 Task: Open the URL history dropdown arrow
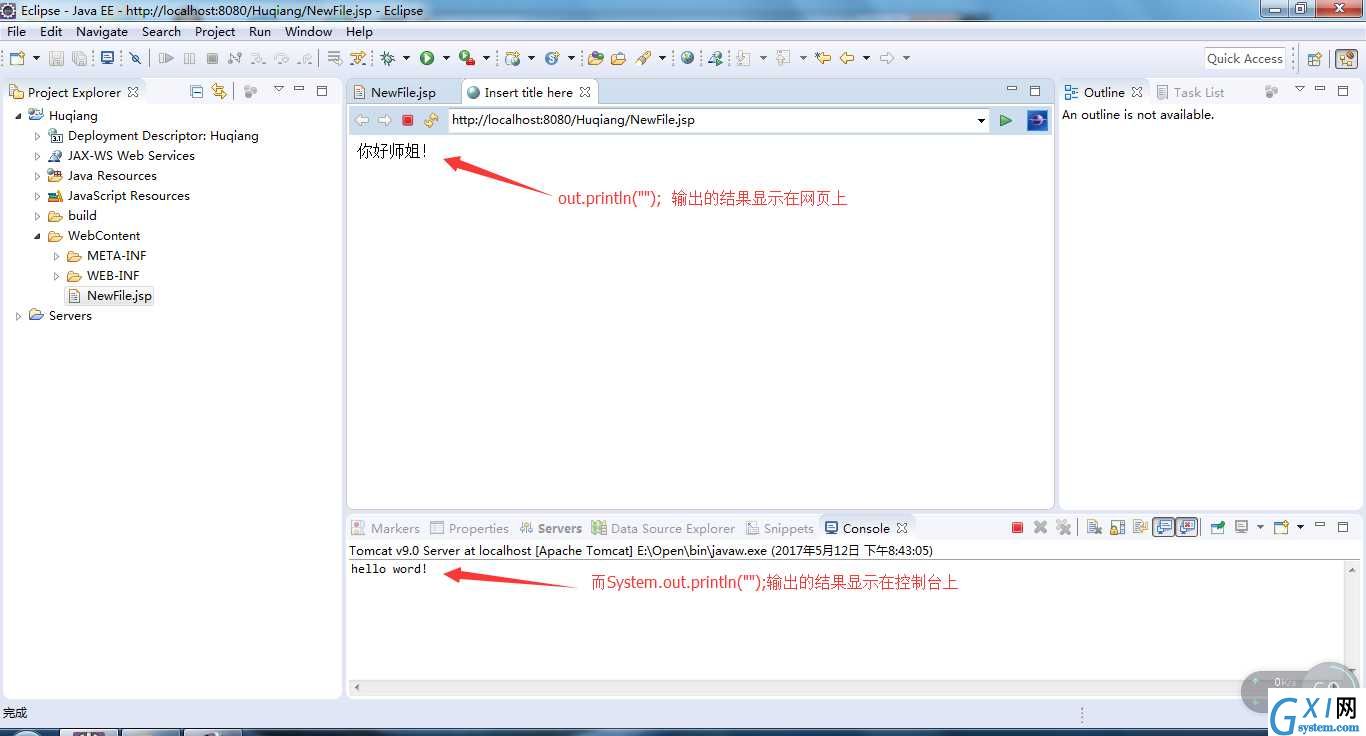tap(981, 120)
